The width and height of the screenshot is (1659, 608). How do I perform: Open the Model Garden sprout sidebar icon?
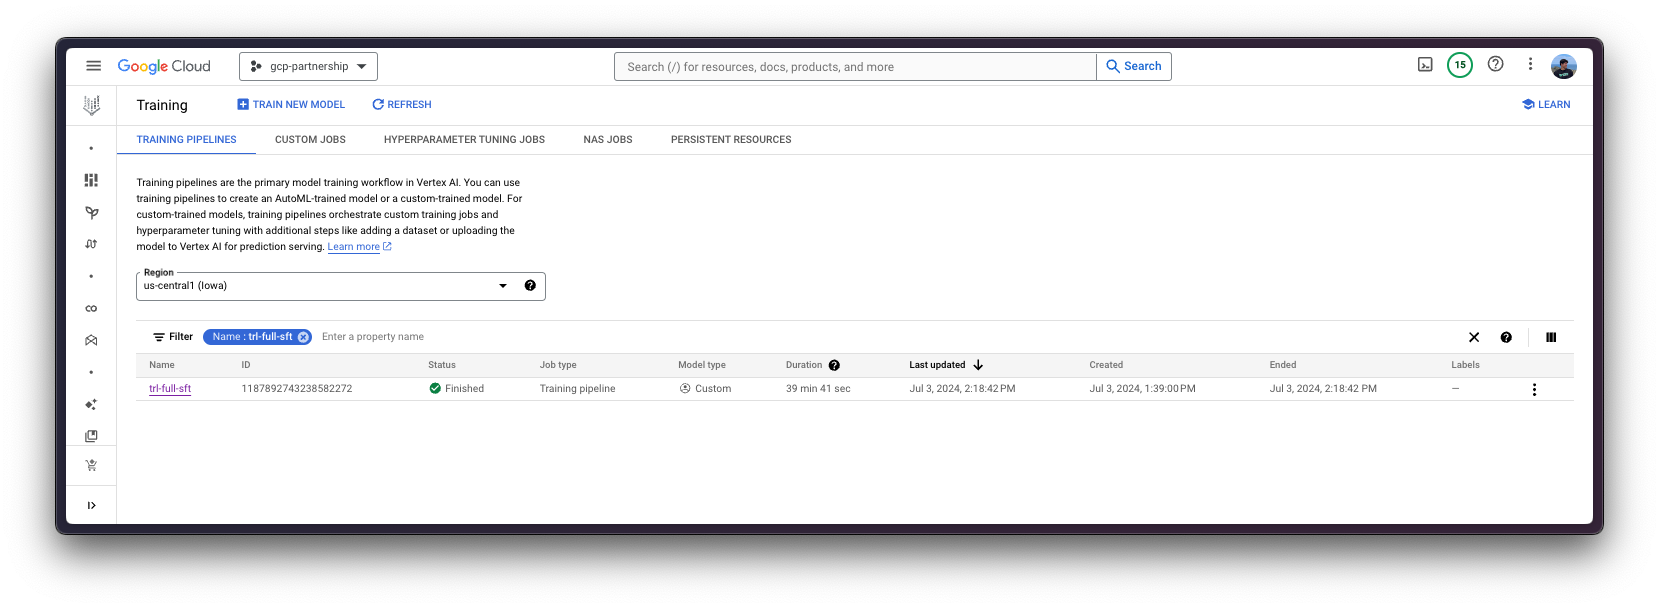pyautogui.click(x=91, y=212)
